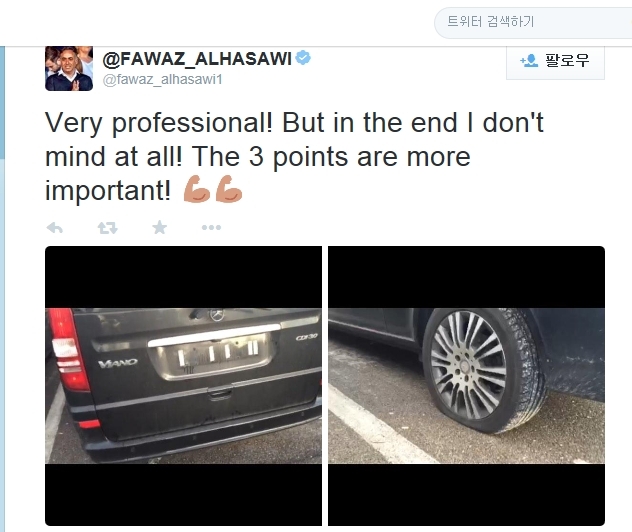This screenshot has width=632, height=532.
Task: Click the second flexed bicep emoji
Action: pos(229,189)
